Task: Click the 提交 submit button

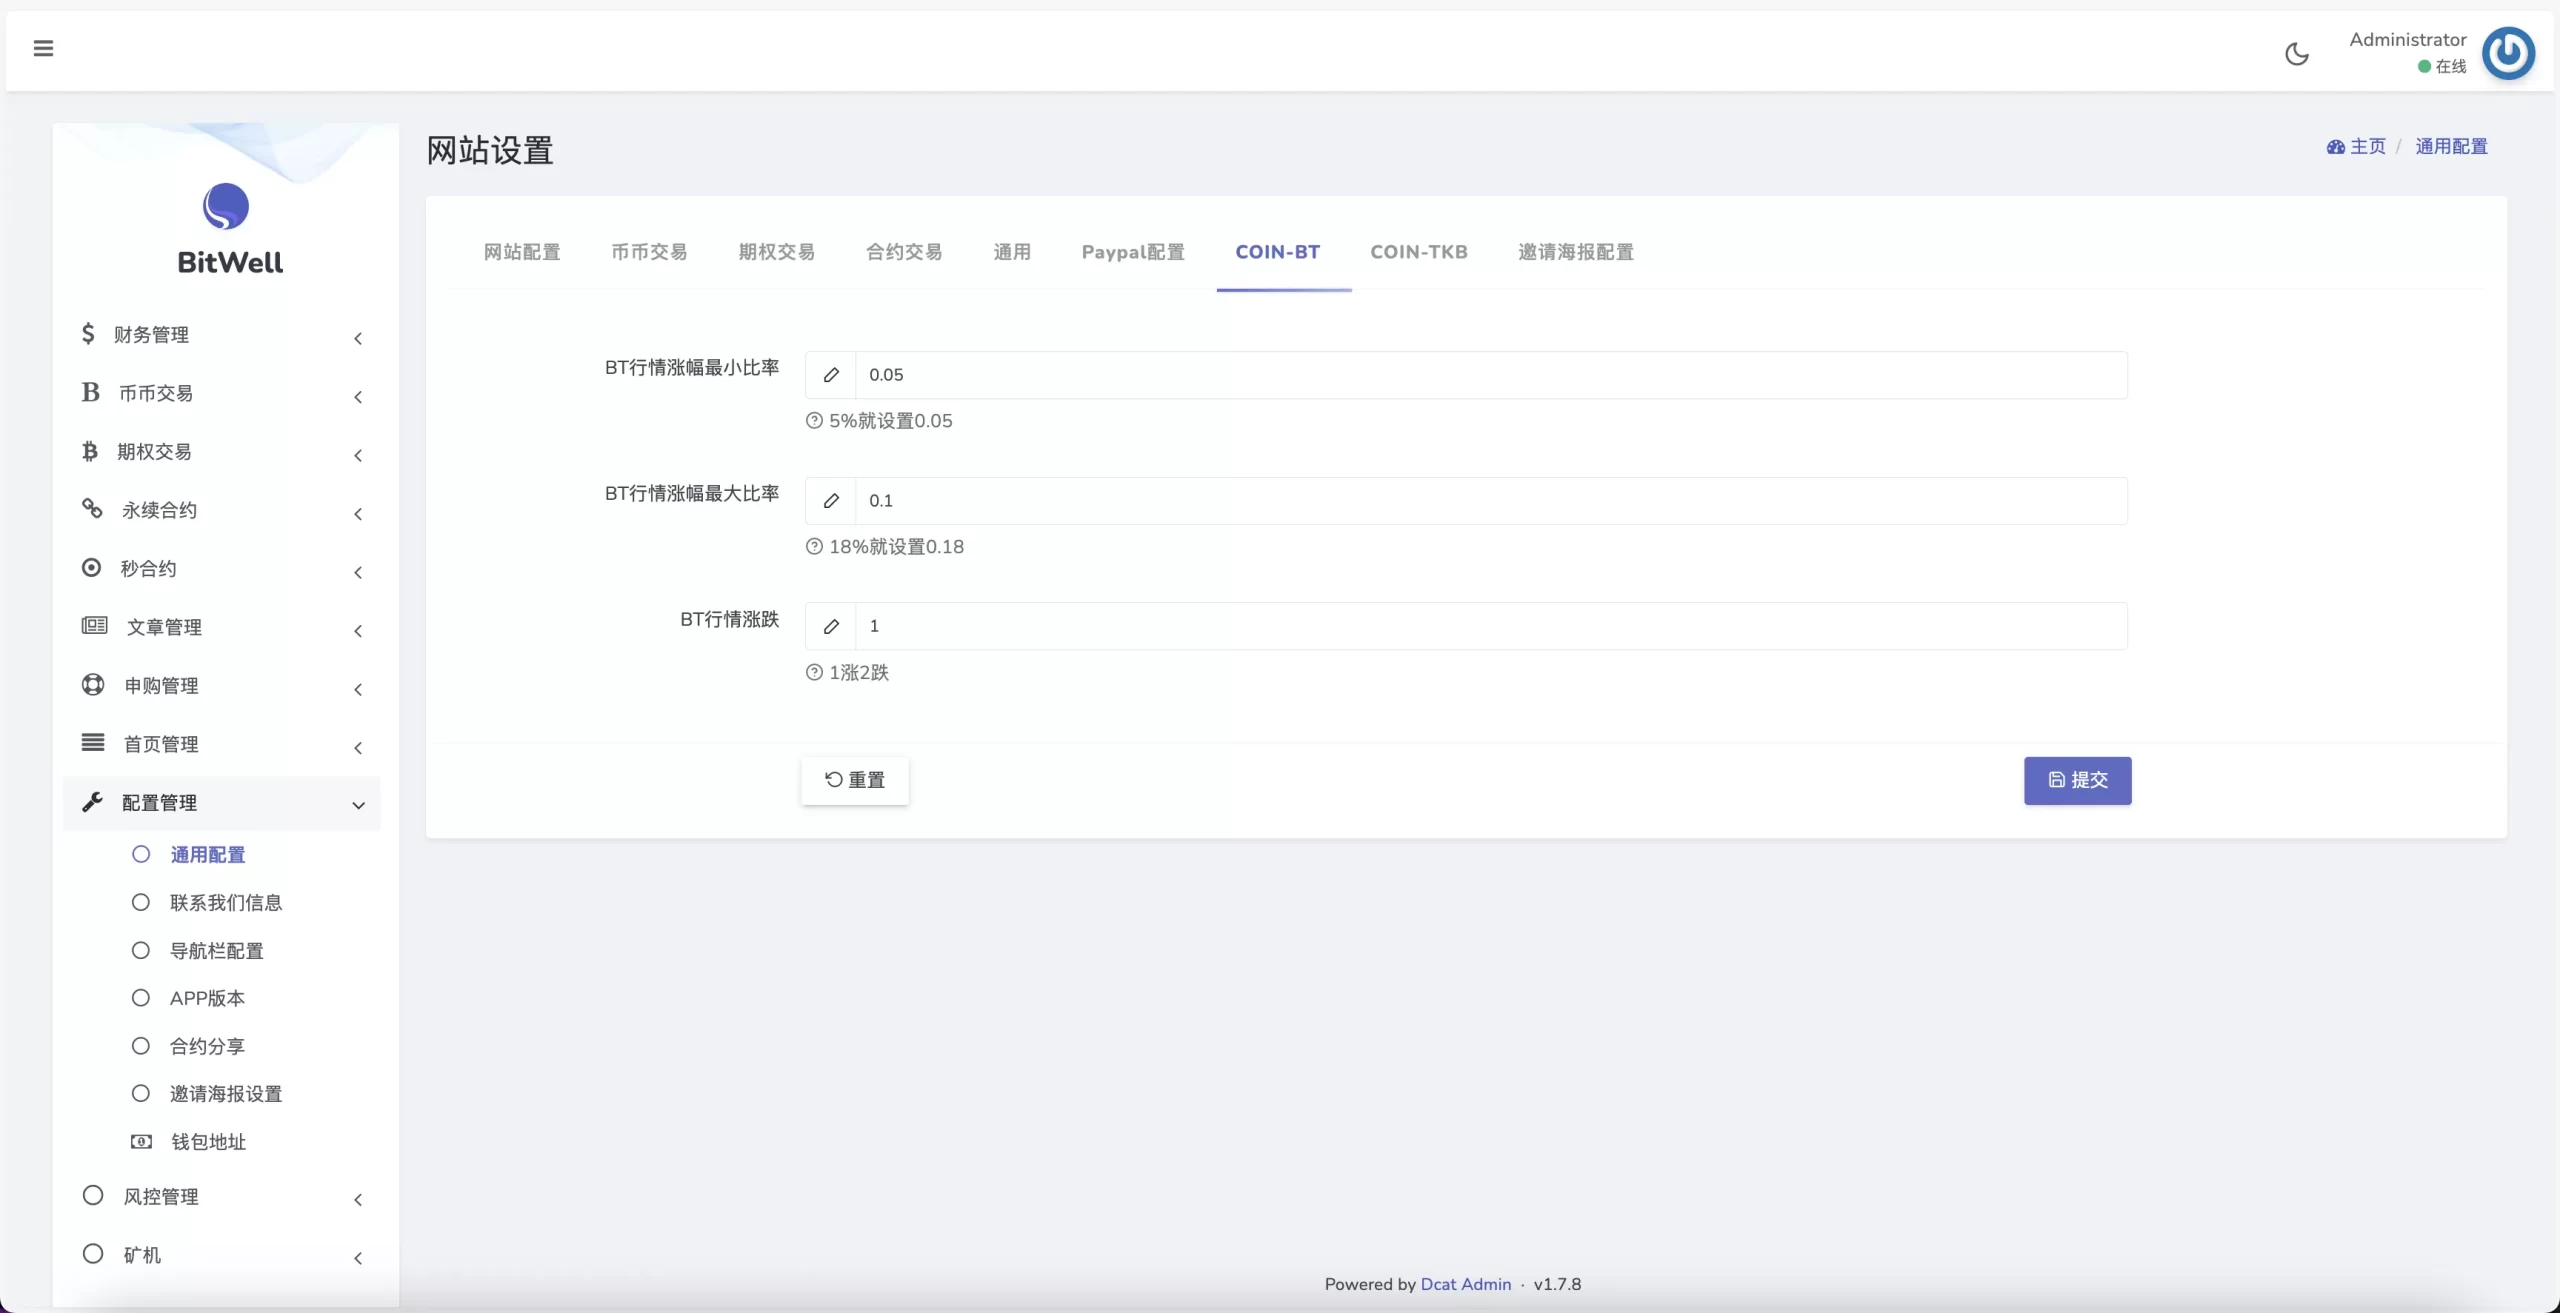Action: (2077, 781)
